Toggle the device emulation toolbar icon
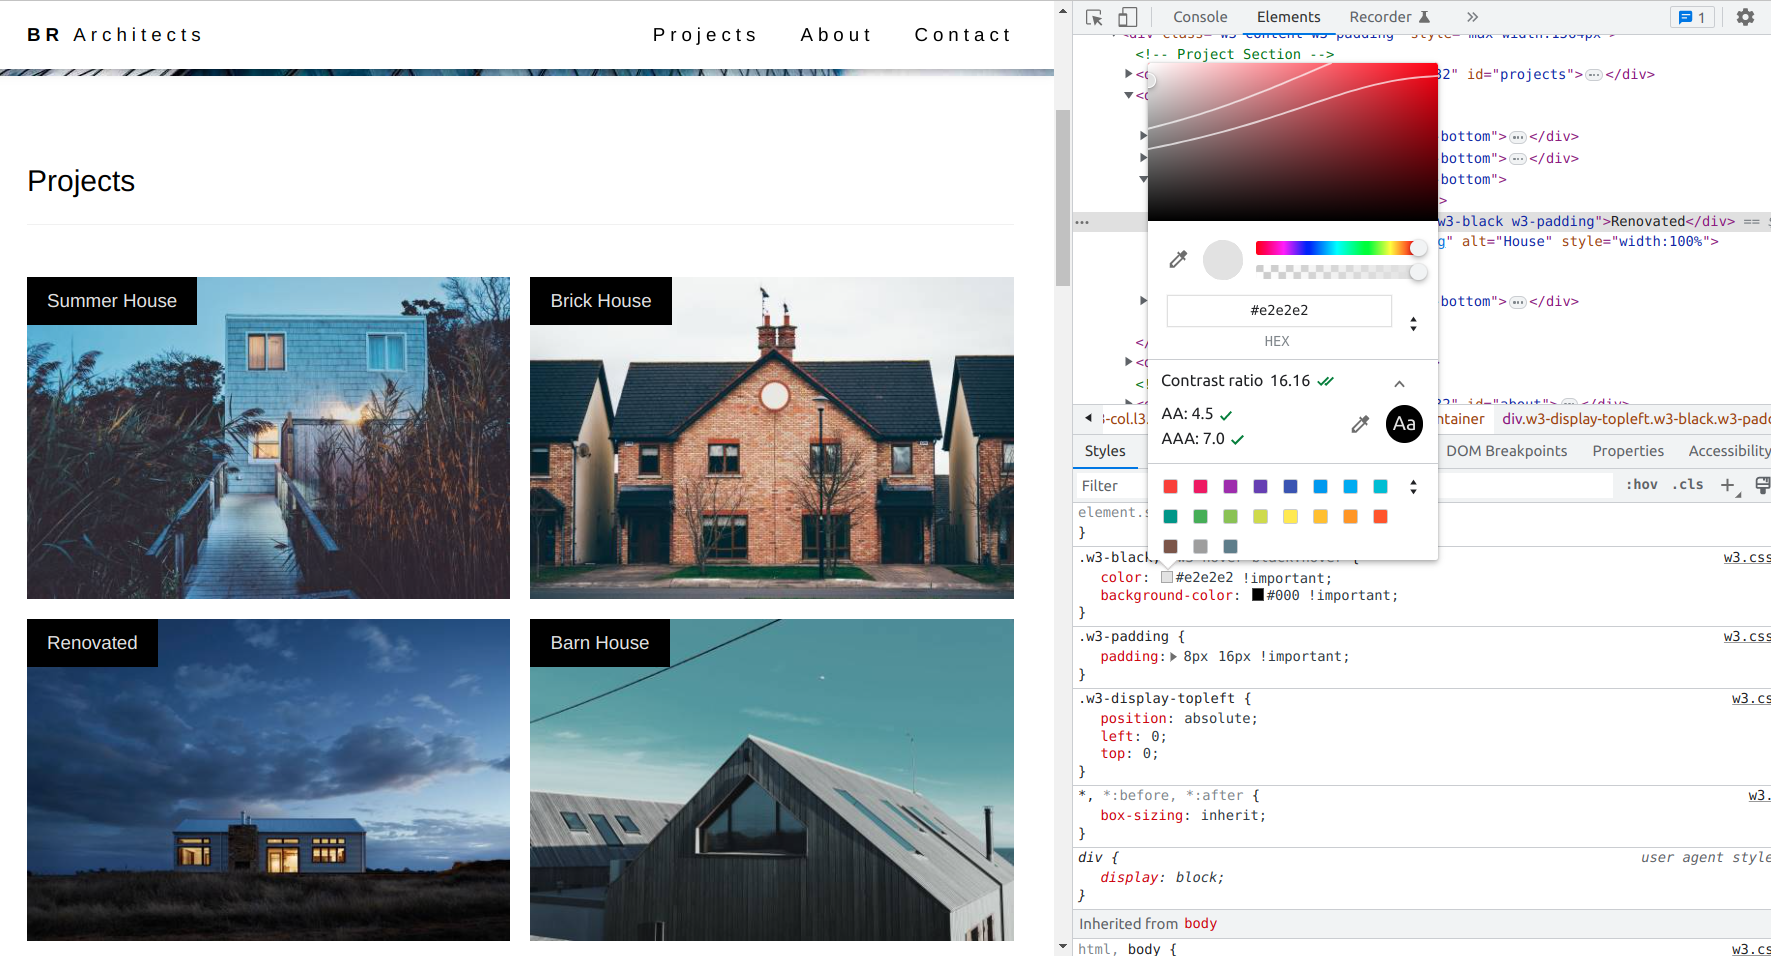Screen dimensions: 1771x956 (1128, 17)
